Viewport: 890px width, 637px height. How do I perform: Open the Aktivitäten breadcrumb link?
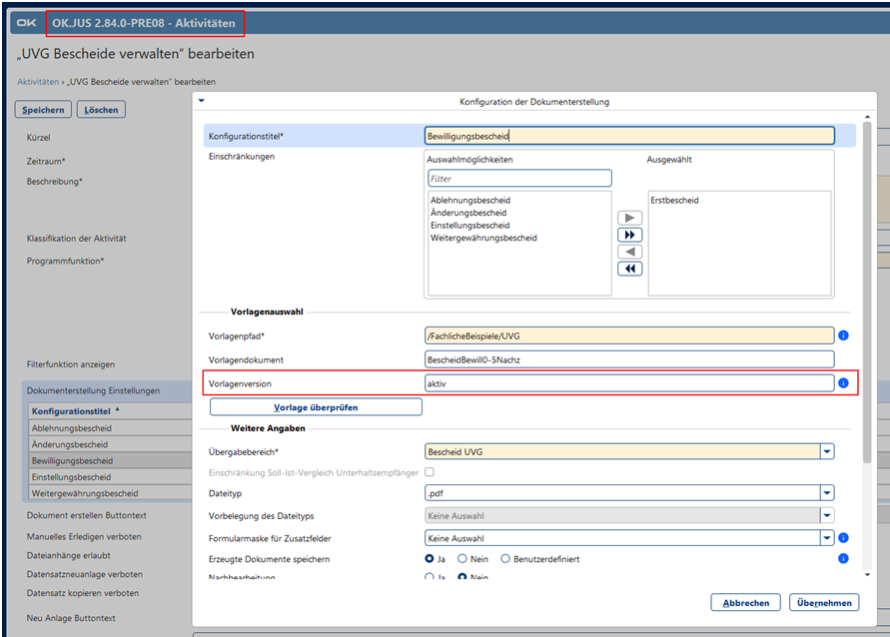(38, 82)
